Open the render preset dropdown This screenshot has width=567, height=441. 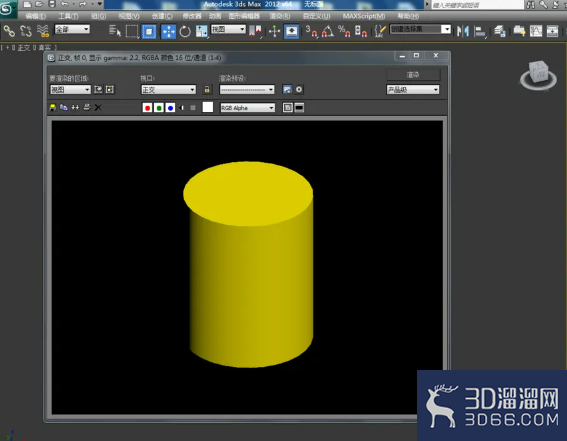pyautogui.click(x=247, y=90)
